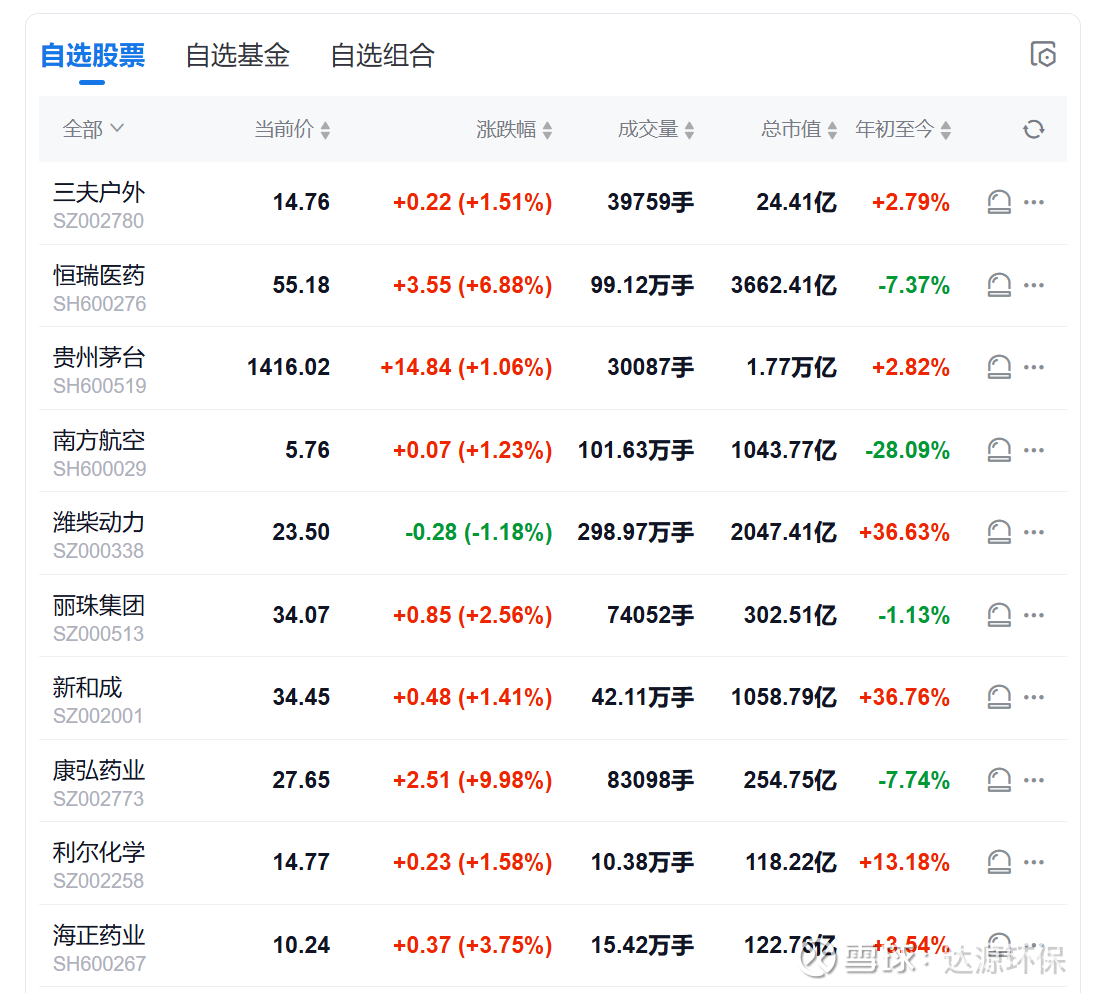1098x993 pixels.
Task: Click volume 83098手
Action: [651, 779]
